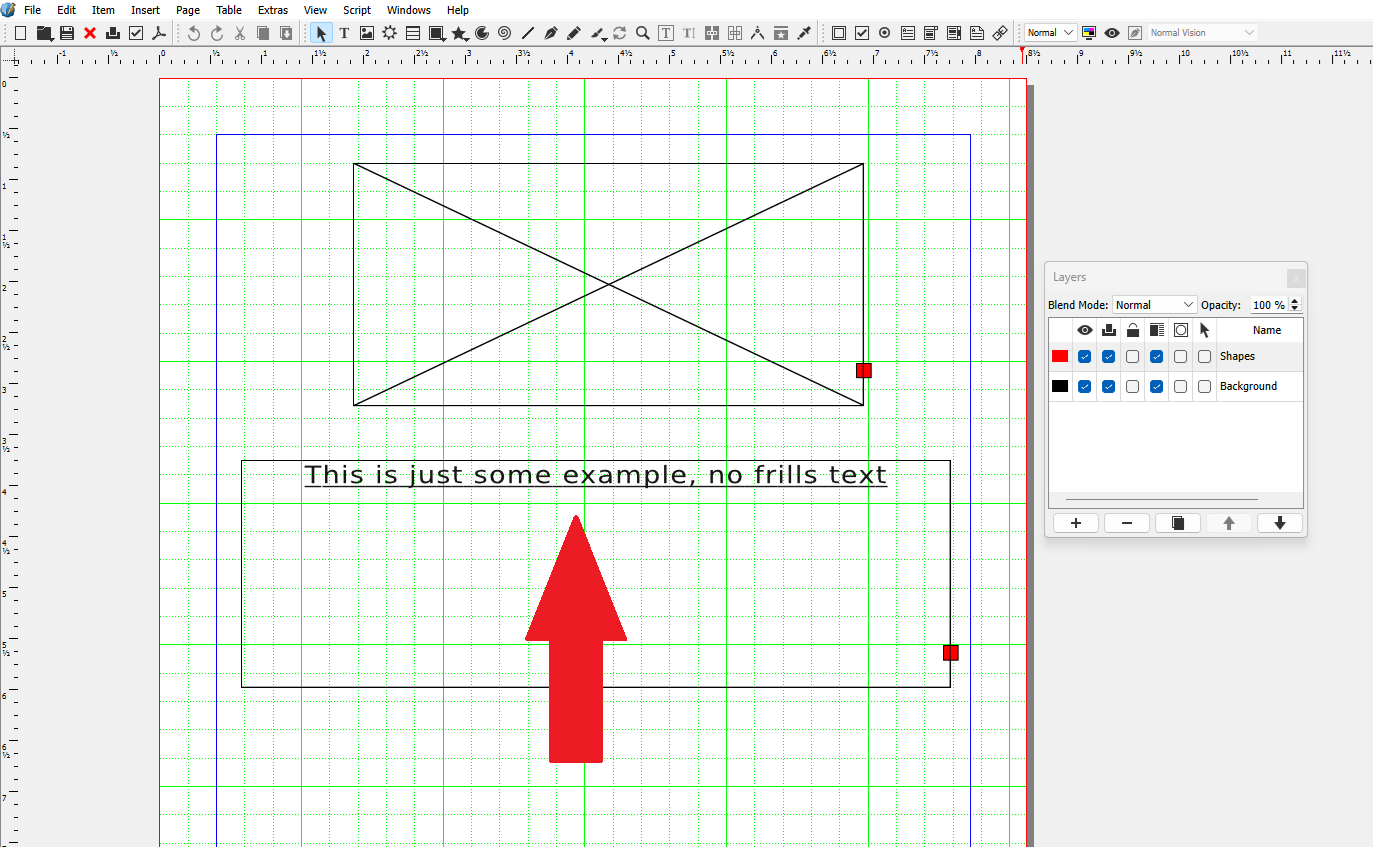Toggle visibility checkbox for Background layer
The width and height of the screenshot is (1373, 847).
click(x=1084, y=387)
